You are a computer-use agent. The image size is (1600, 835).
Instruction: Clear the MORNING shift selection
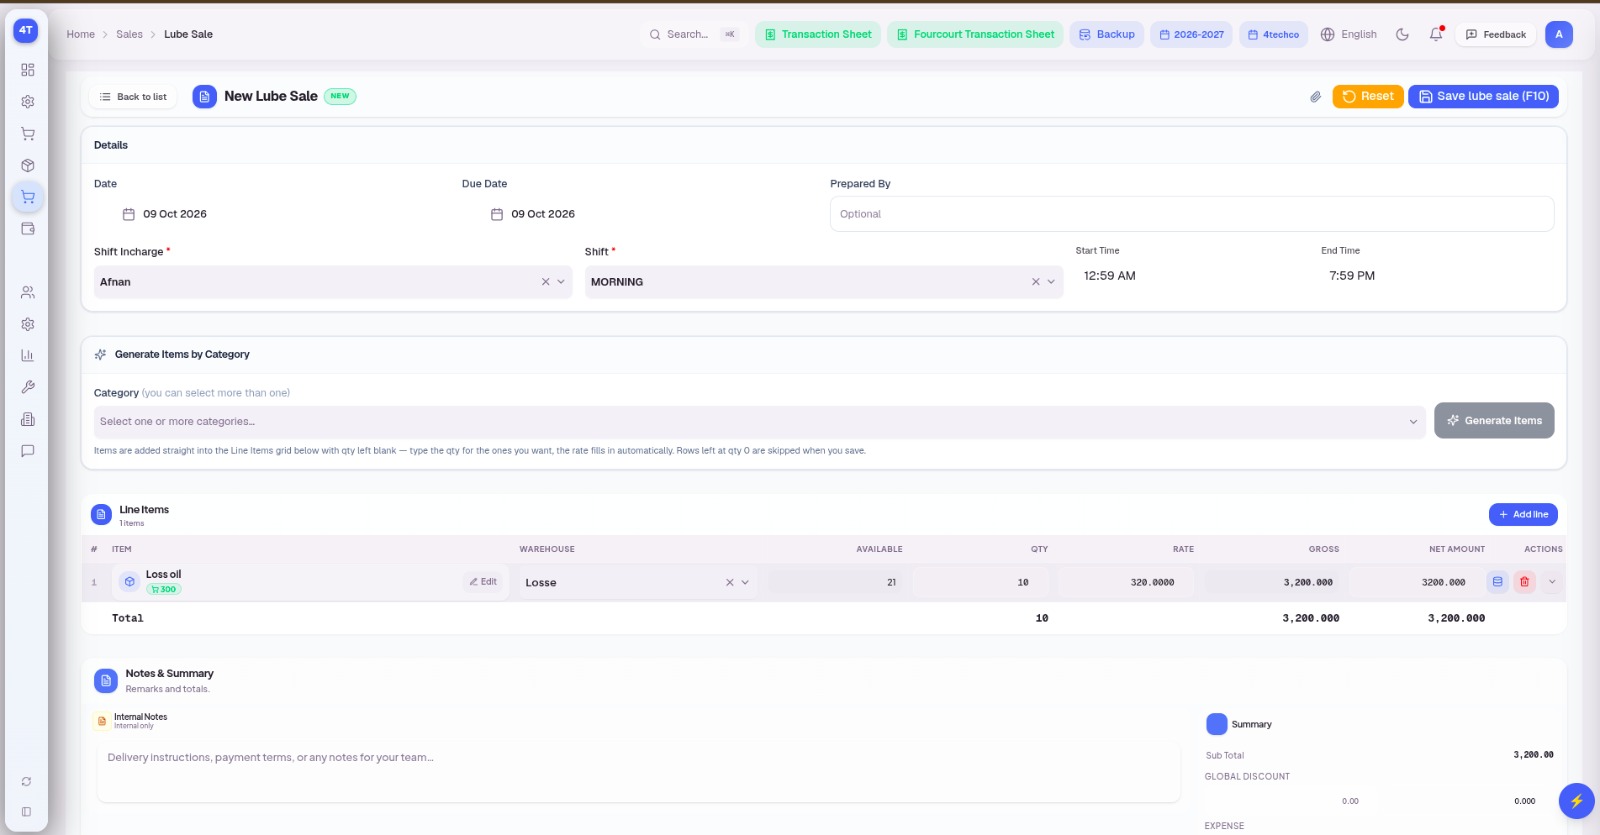pyautogui.click(x=1036, y=282)
